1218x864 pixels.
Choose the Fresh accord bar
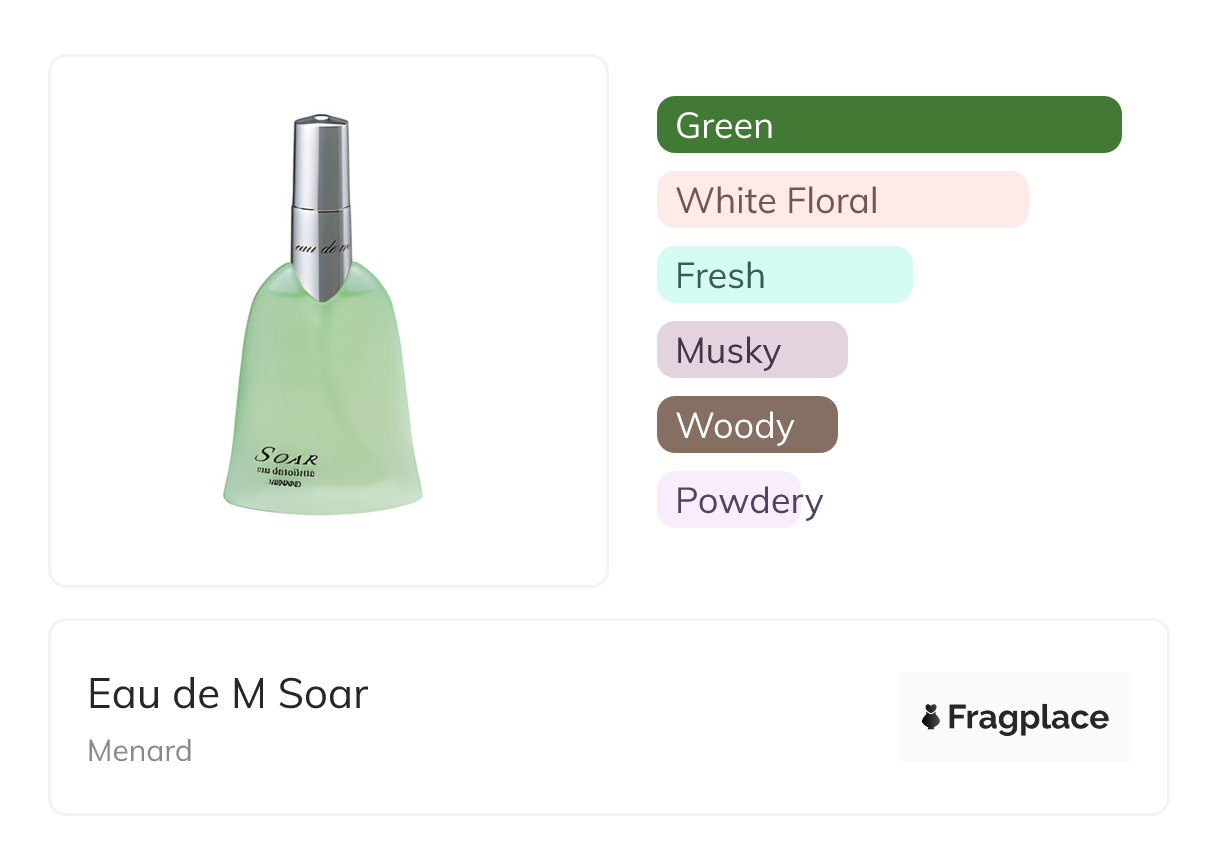pyautogui.click(x=784, y=275)
